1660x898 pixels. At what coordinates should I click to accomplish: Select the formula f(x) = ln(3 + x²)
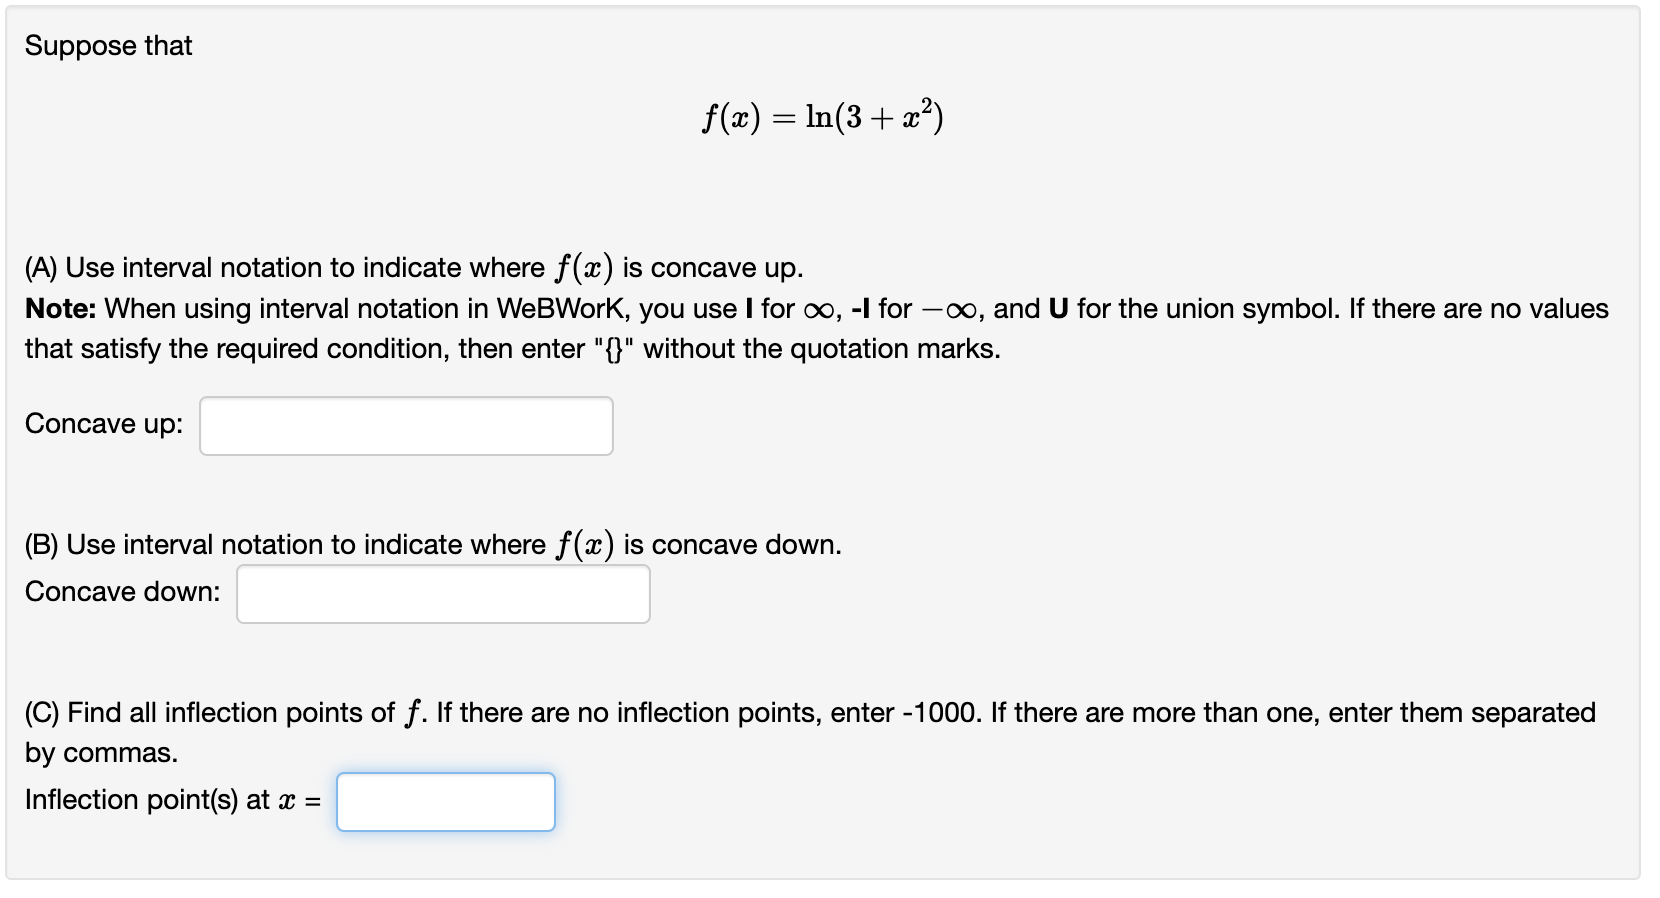point(822,118)
